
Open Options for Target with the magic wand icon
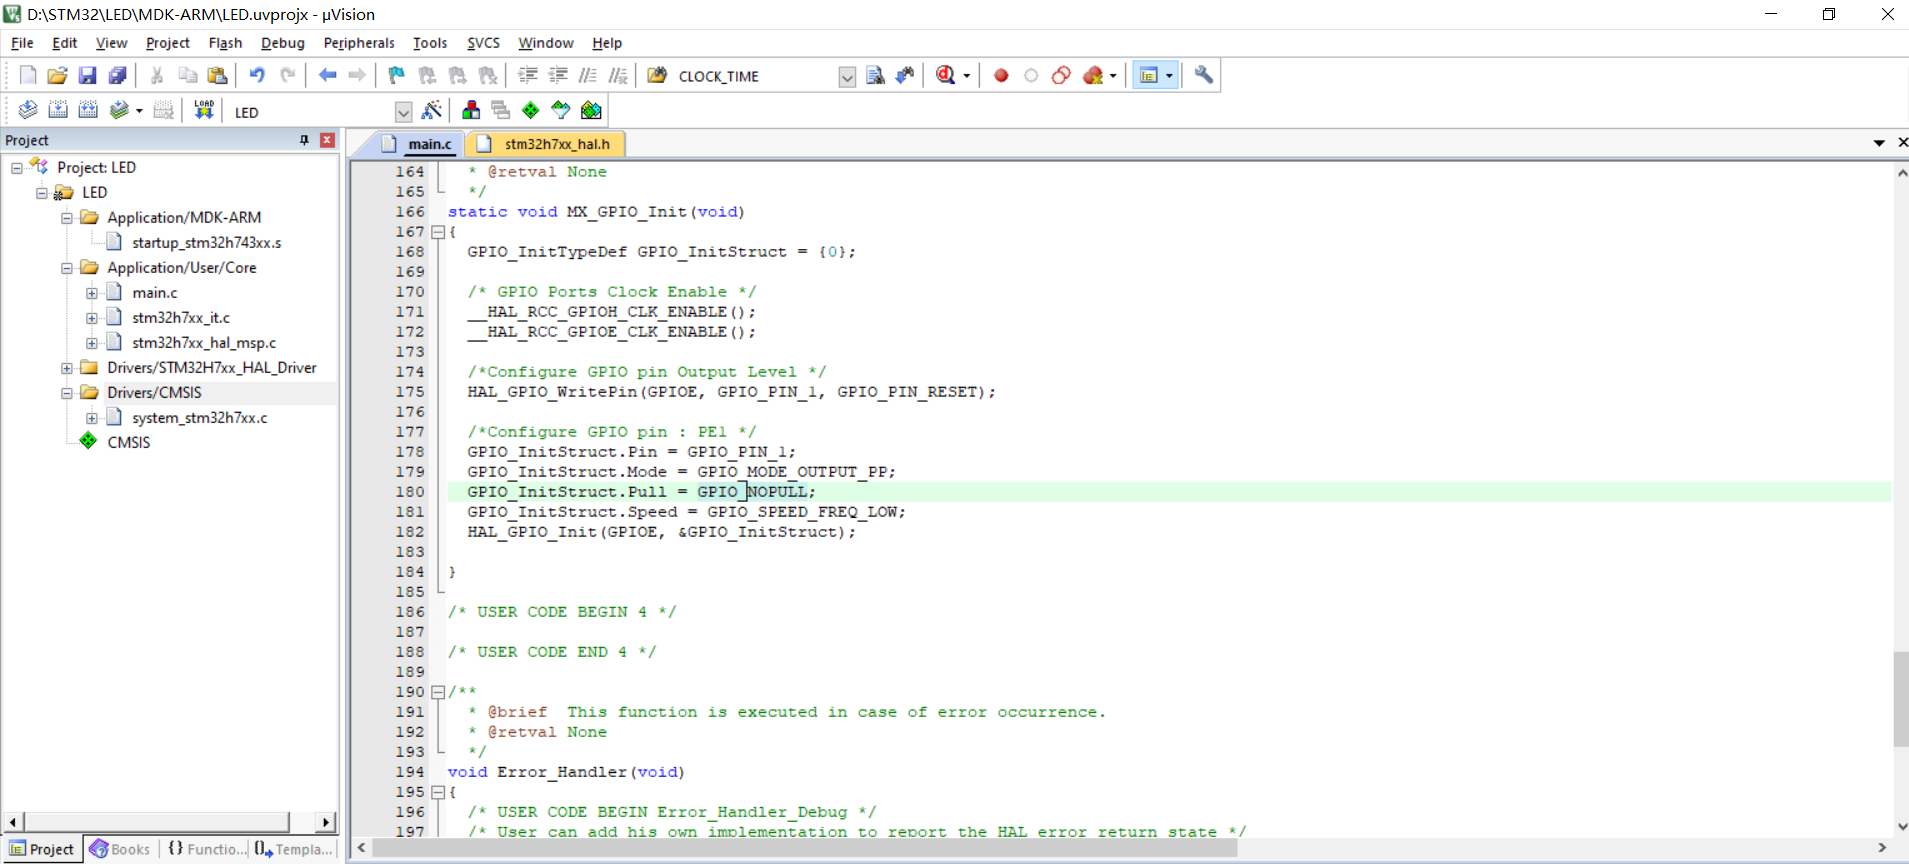[x=432, y=110]
